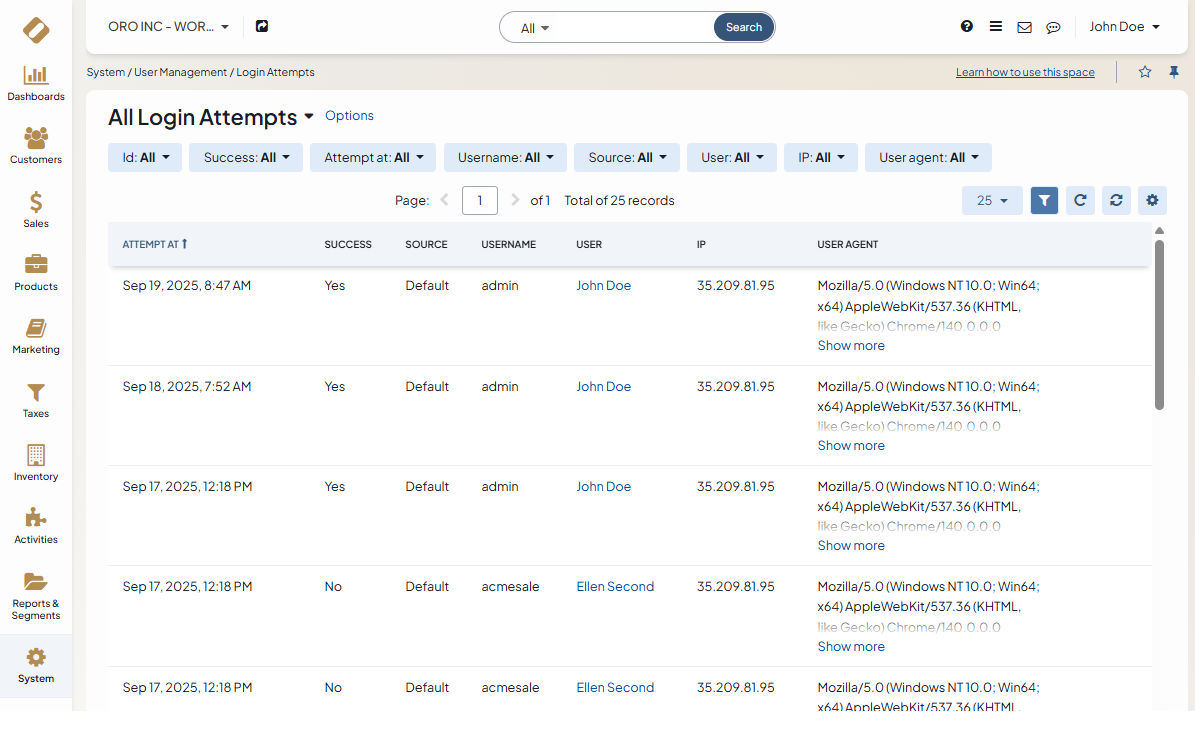The height and width of the screenshot is (735, 1195).
Task: Click the grid reset icon
Action: (x=1116, y=200)
